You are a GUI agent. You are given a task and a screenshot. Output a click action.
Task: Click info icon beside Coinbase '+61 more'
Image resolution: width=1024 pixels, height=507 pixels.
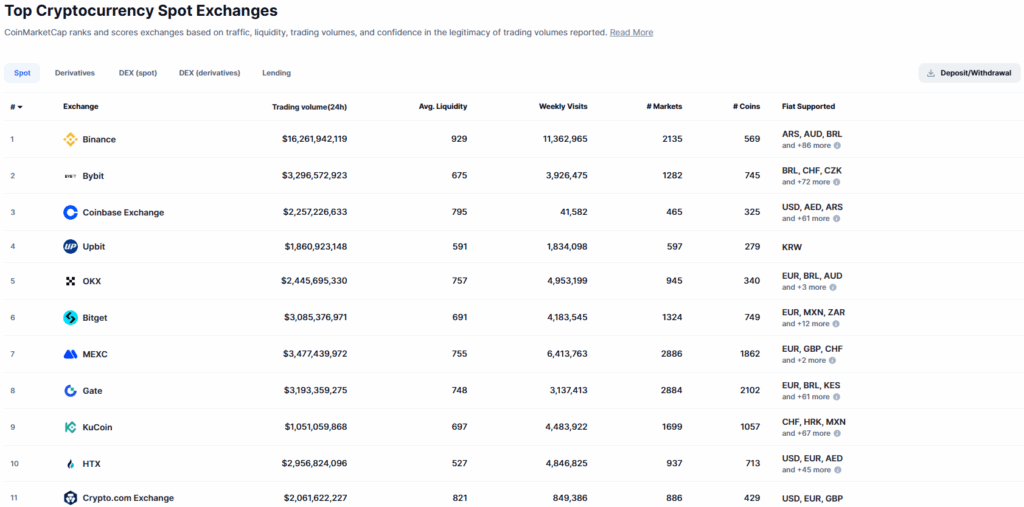[837, 219]
